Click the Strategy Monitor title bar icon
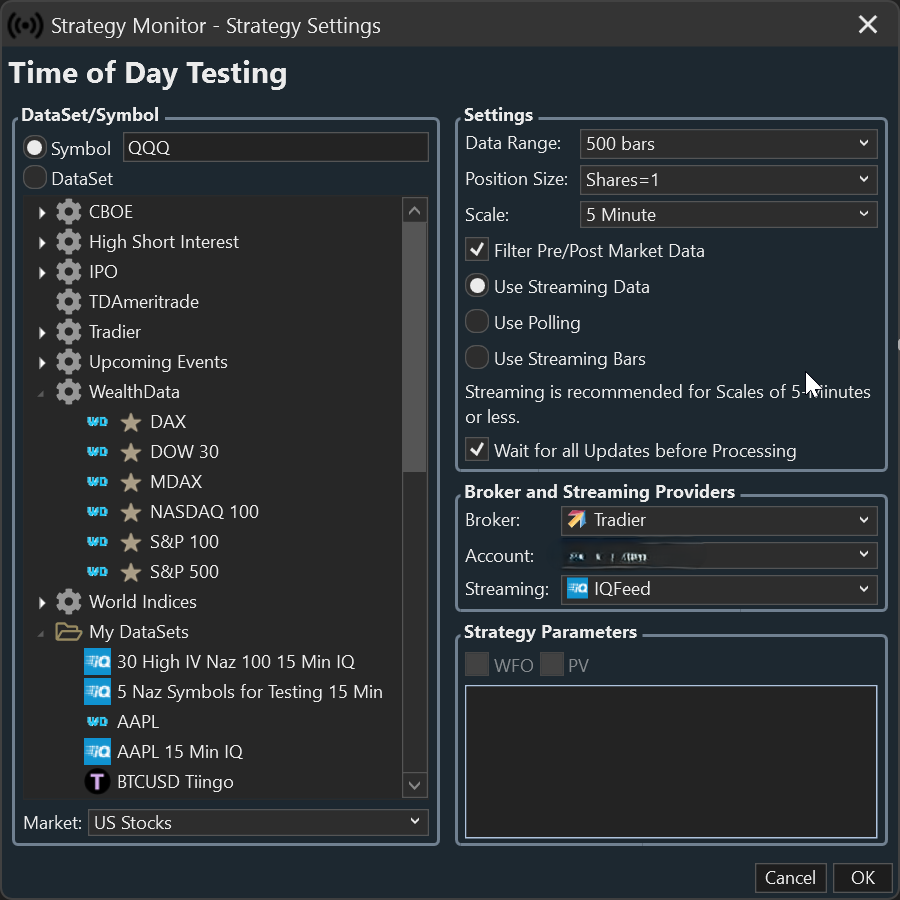The image size is (900, 900). 25,26
